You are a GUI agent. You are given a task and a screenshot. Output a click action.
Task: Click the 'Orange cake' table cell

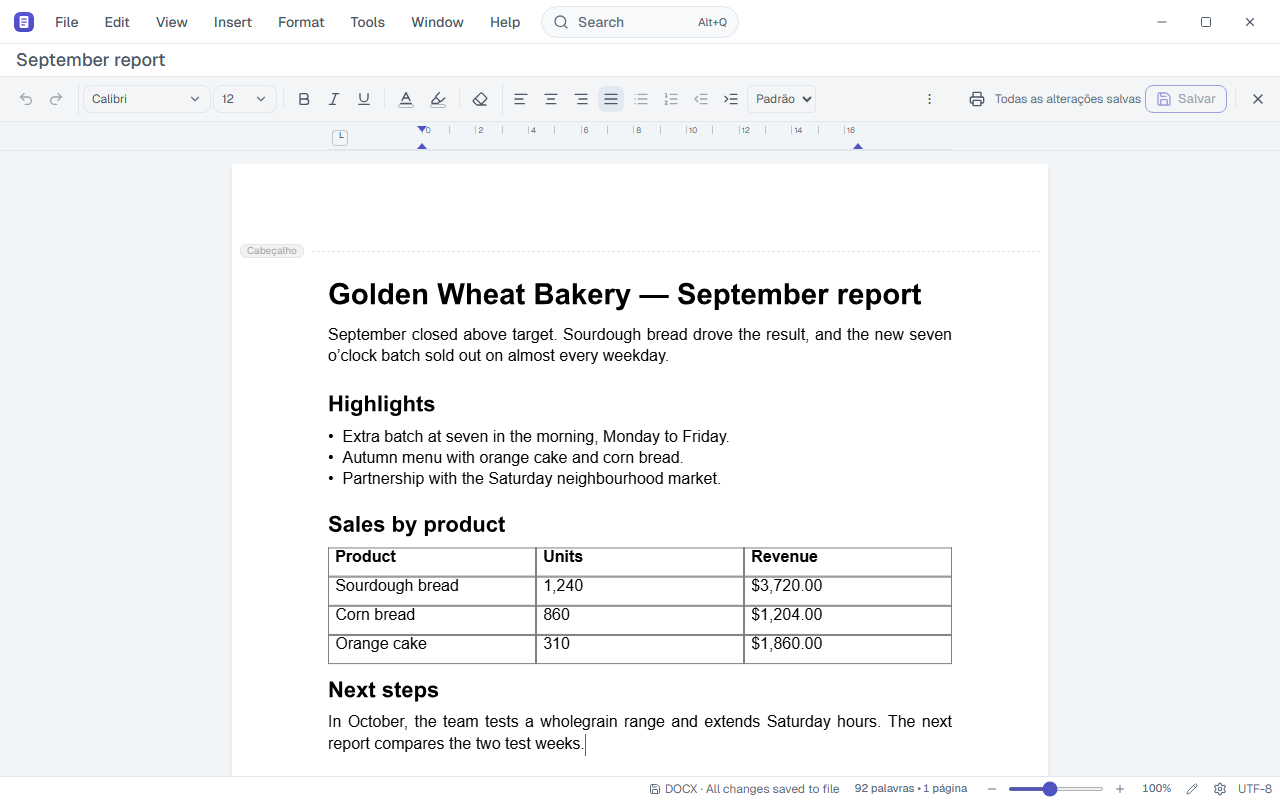pyautogui.click(x=432, y=648)
